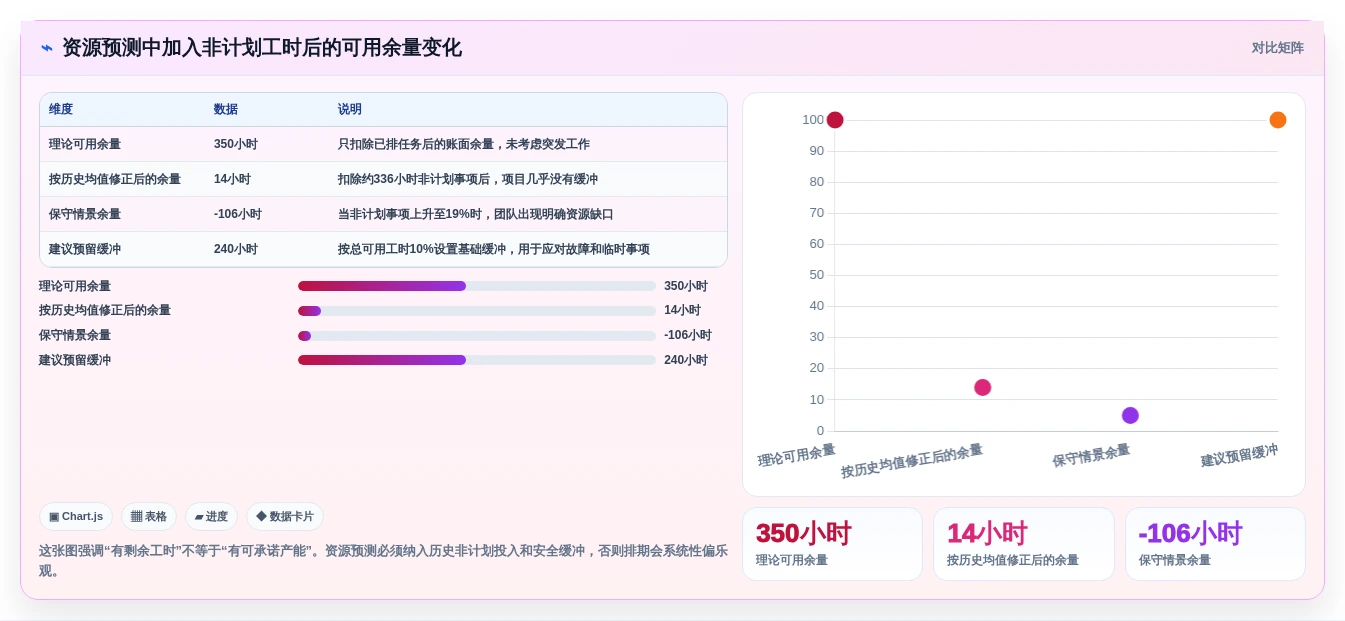Click the 建议预留缓冲 progress bar
1345x621 pixels.
[477, 360]
